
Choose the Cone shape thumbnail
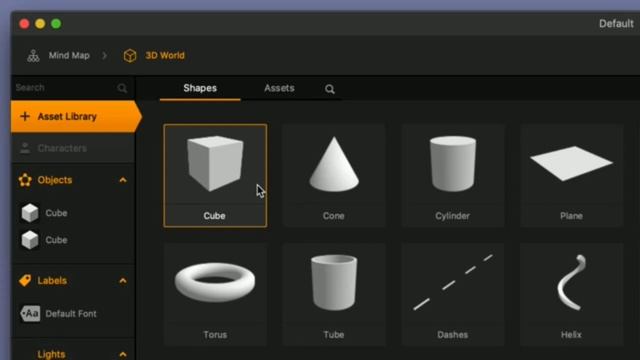coord(334,176)
